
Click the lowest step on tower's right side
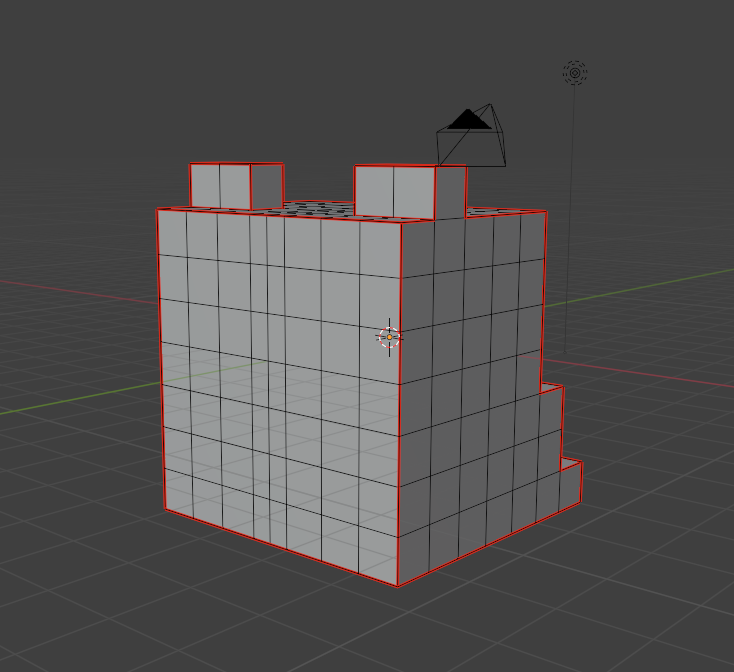(x=571, y=480)
